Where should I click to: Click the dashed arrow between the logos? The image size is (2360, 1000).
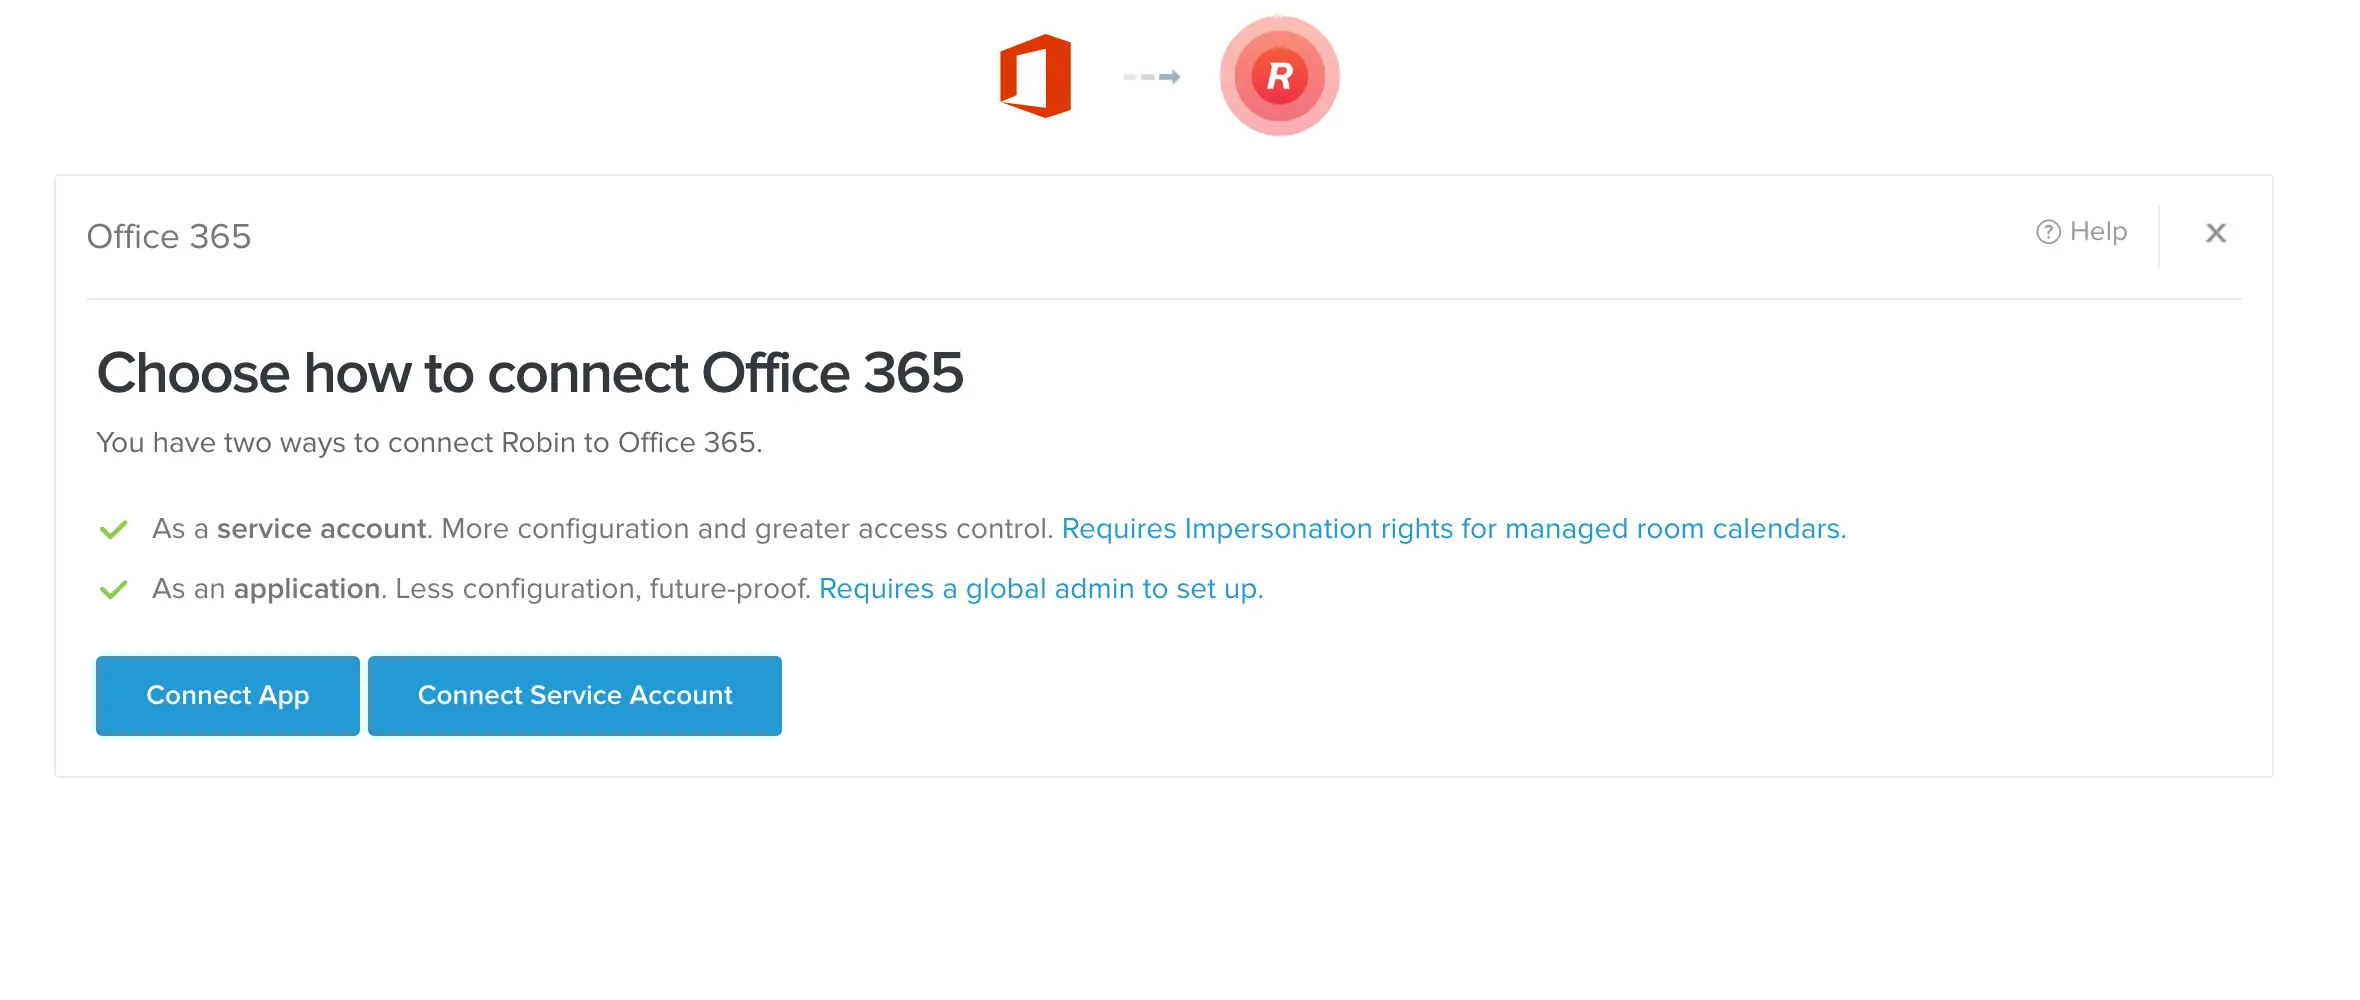click(x=1151, y=77)
